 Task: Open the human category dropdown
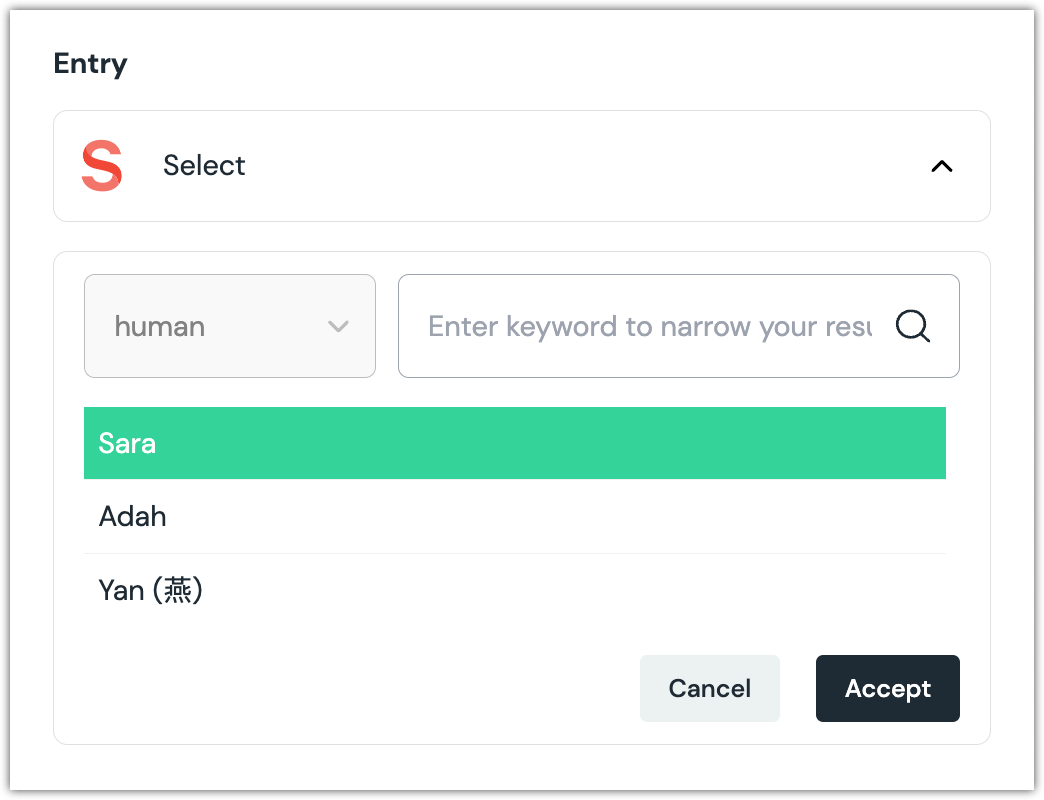coord(229,326)
